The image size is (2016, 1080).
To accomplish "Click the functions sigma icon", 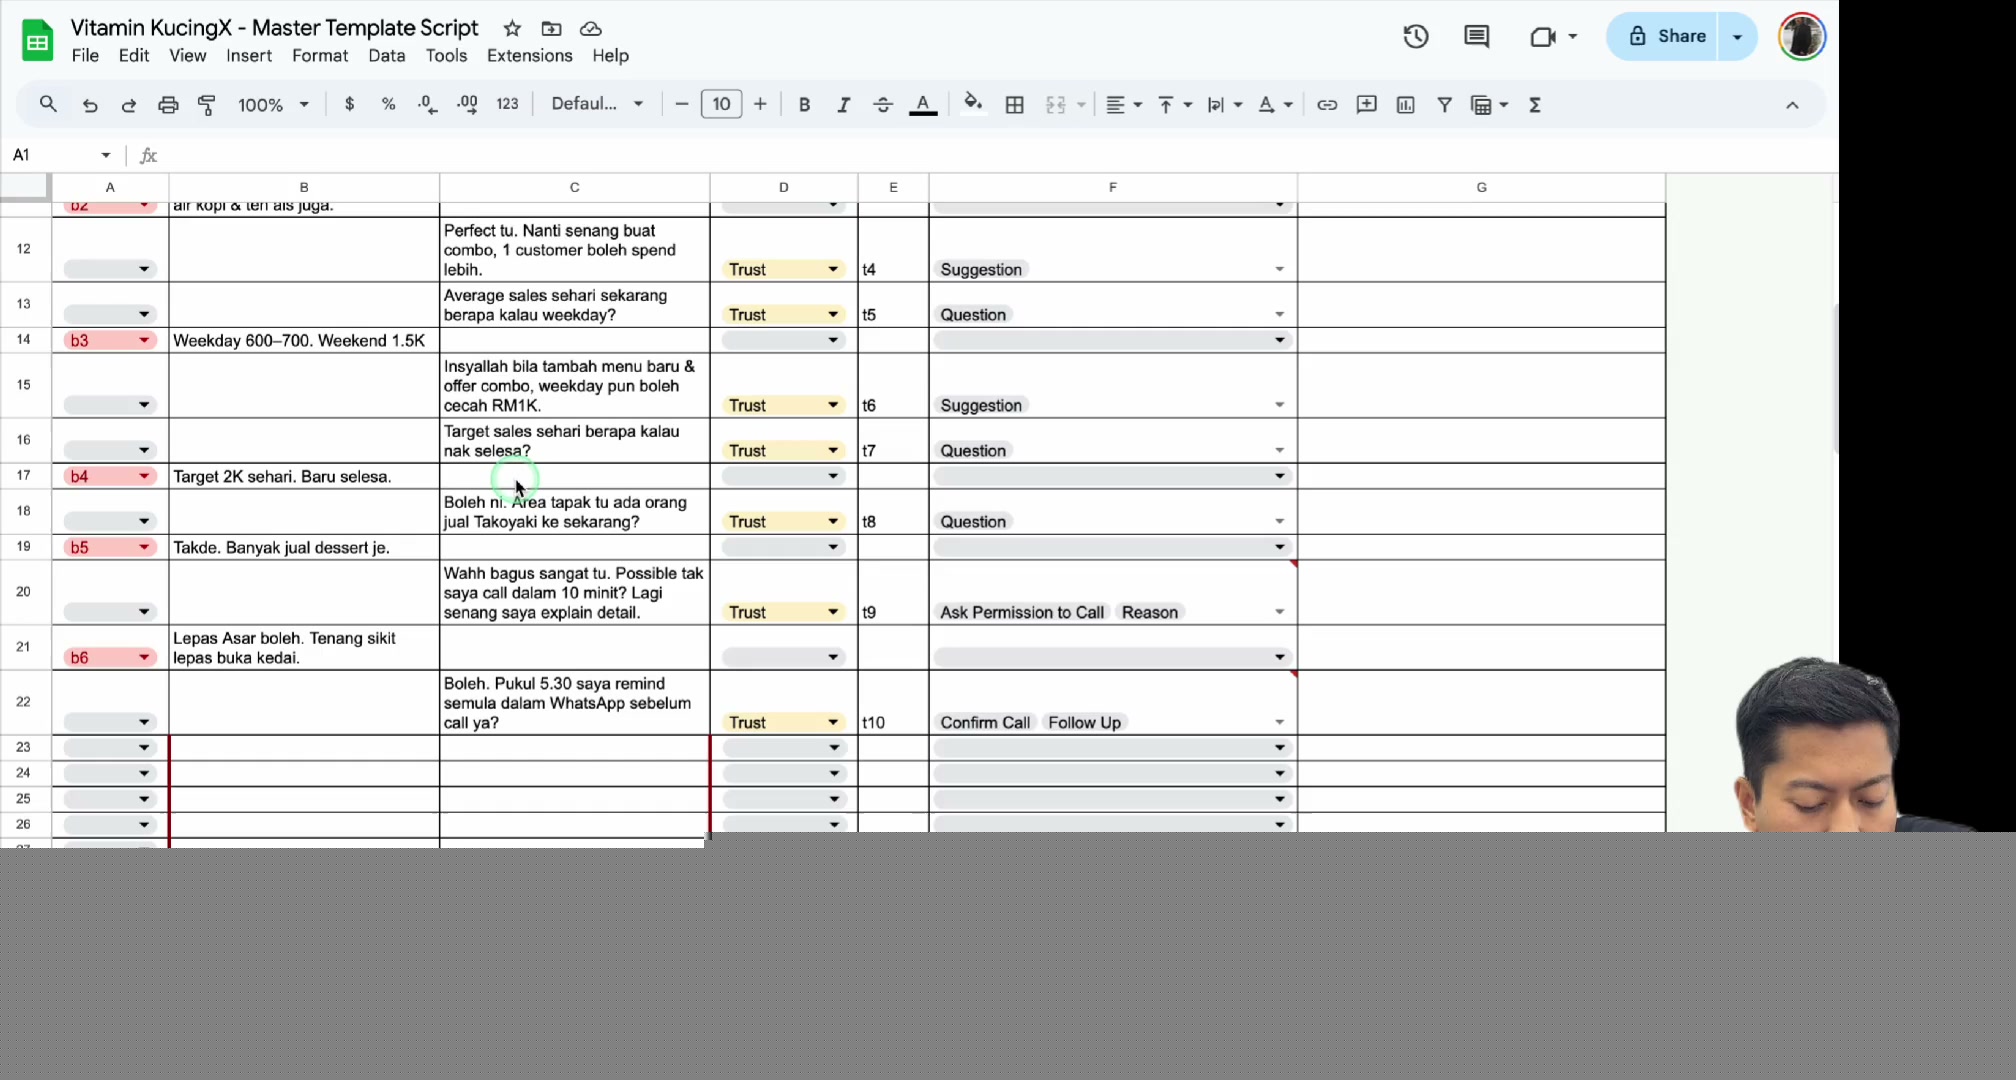I will pyautogui.click(x=1535, y=104).
